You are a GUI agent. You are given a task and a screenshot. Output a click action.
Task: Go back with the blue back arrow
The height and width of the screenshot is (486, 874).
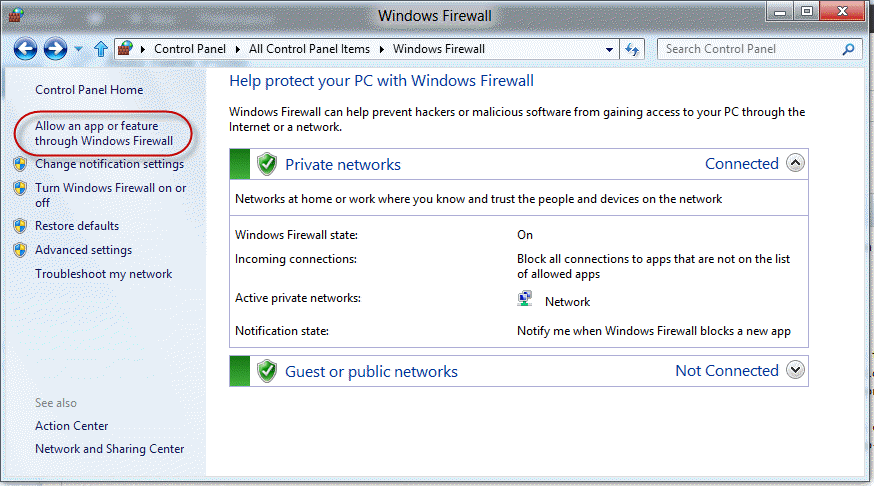25,49
